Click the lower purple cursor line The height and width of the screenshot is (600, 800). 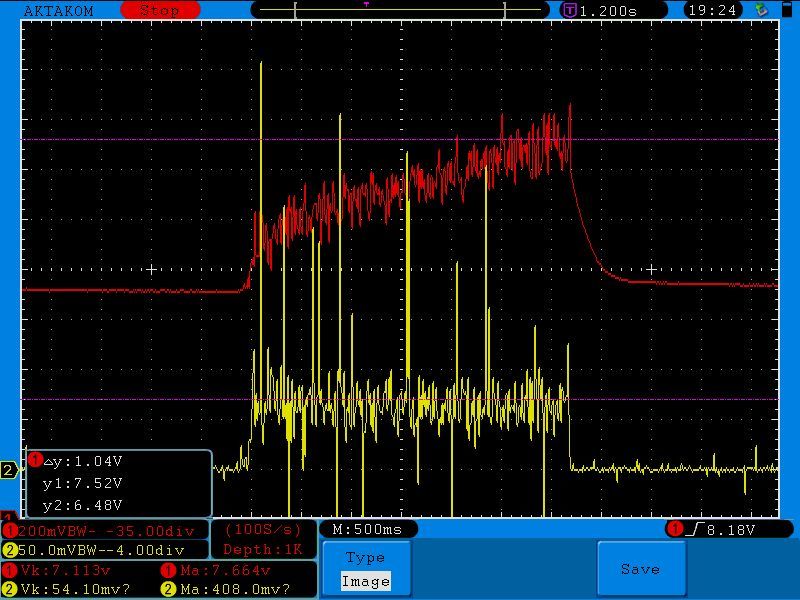[400, 399]
